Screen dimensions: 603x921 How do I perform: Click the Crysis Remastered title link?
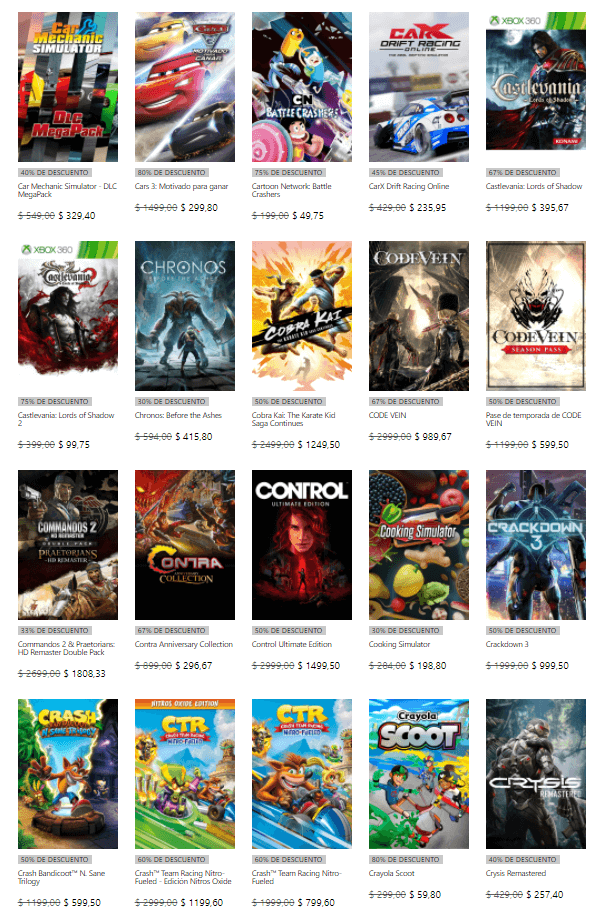pos(516,873)
